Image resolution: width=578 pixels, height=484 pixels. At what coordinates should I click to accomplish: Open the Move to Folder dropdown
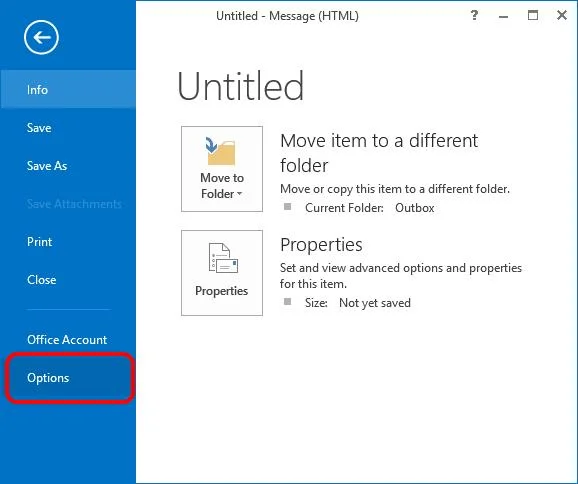[222, 169]
